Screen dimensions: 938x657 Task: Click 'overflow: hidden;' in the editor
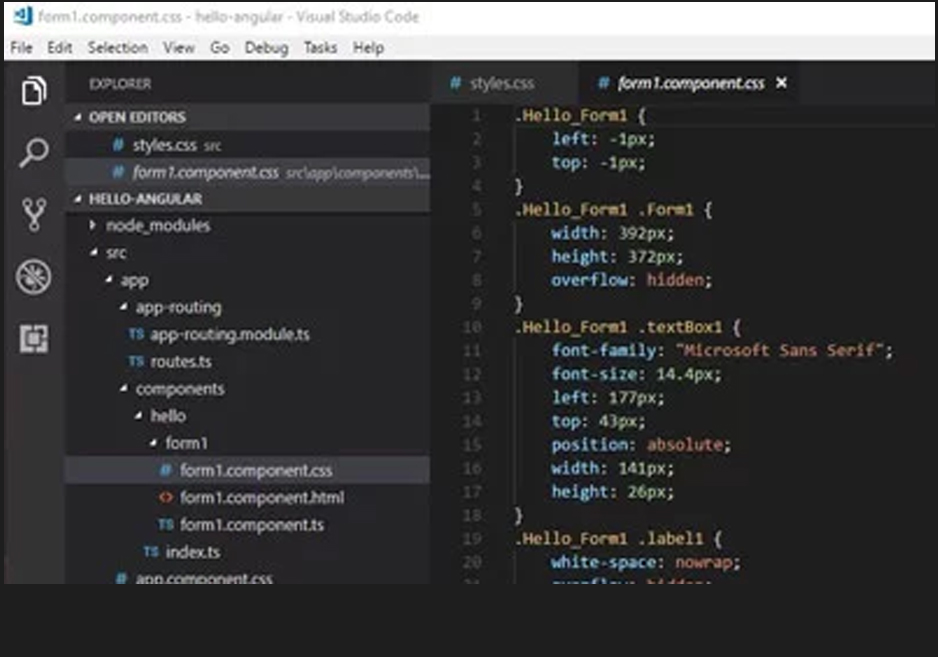[x=632, y=280]
